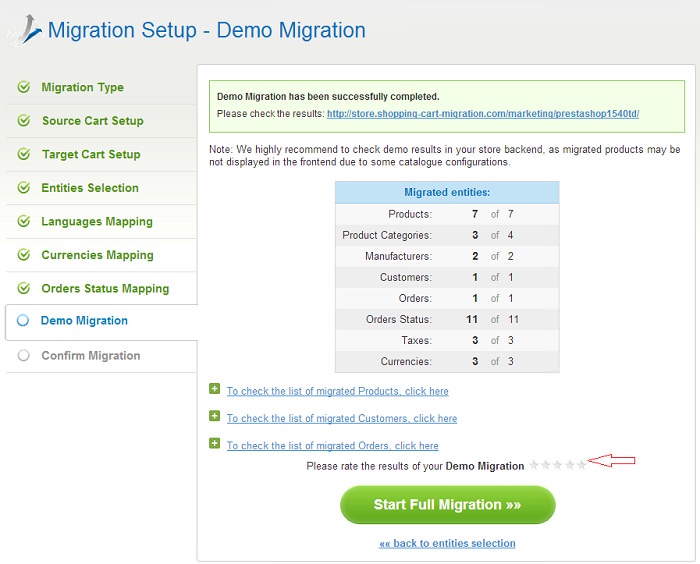The image size is (700, 564).
Task: Click the grey circle beside Confirm Migration step
Action: tap(23, 355)
